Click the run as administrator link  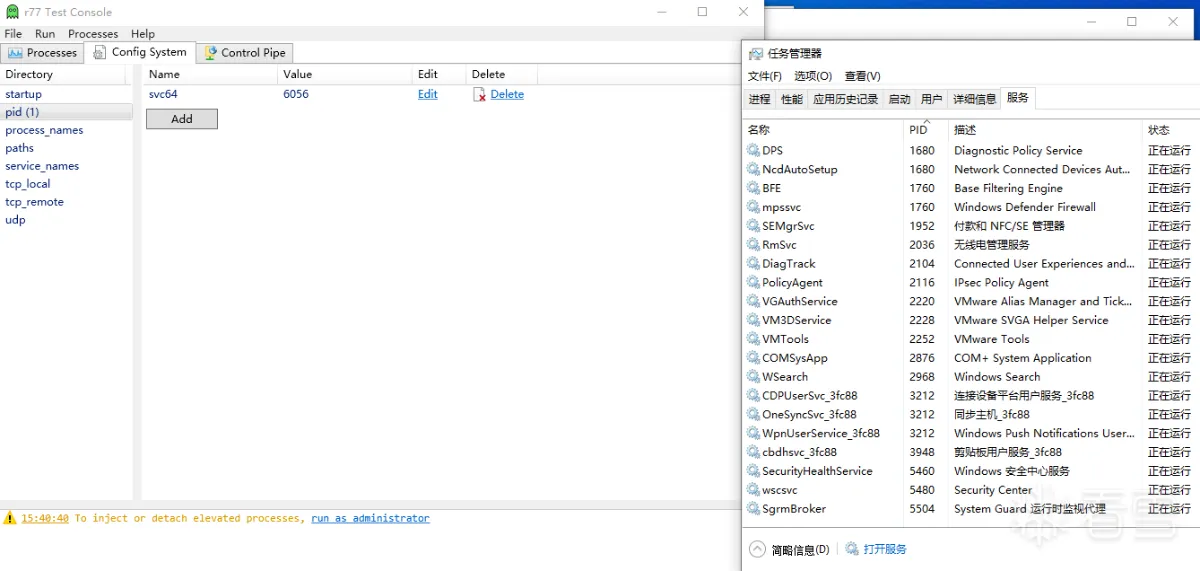click(x=370, y=519)
